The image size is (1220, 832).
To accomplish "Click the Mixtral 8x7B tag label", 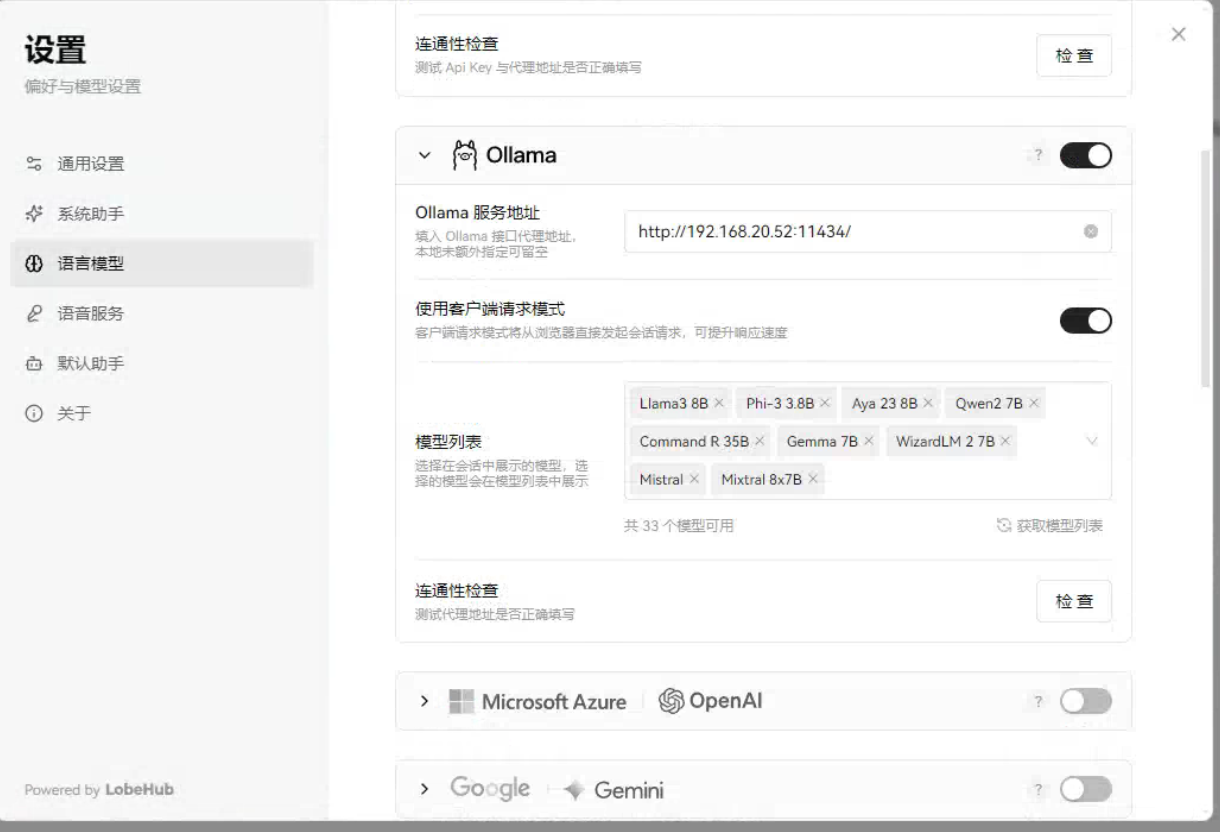I will [761, 479].
